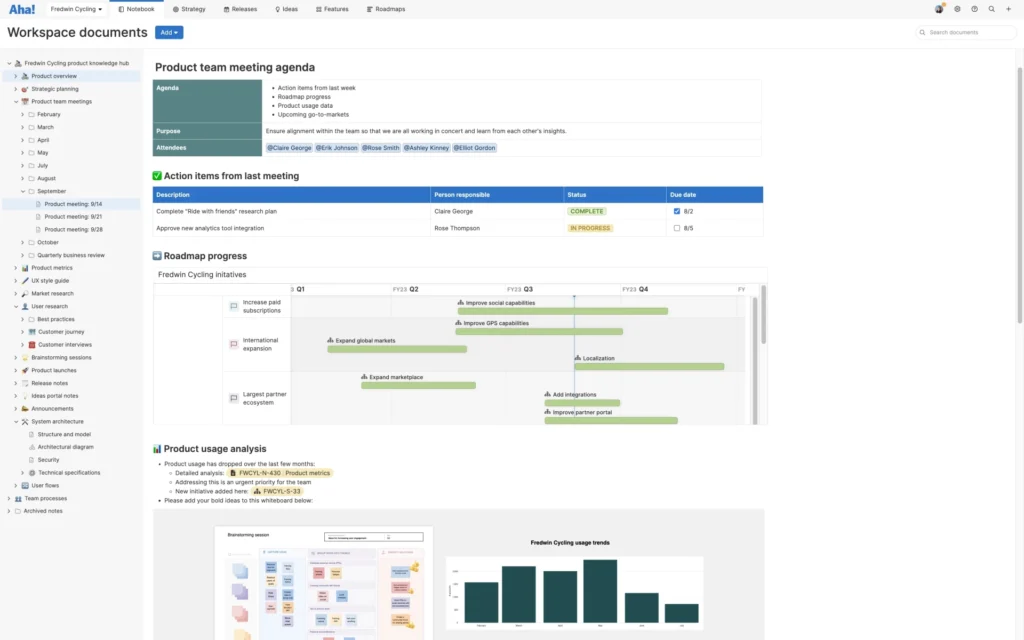The height and width of the screenshot is (640, 1024).
Task: Switch to the Roadmaps tab
Action: coord(386,9)
